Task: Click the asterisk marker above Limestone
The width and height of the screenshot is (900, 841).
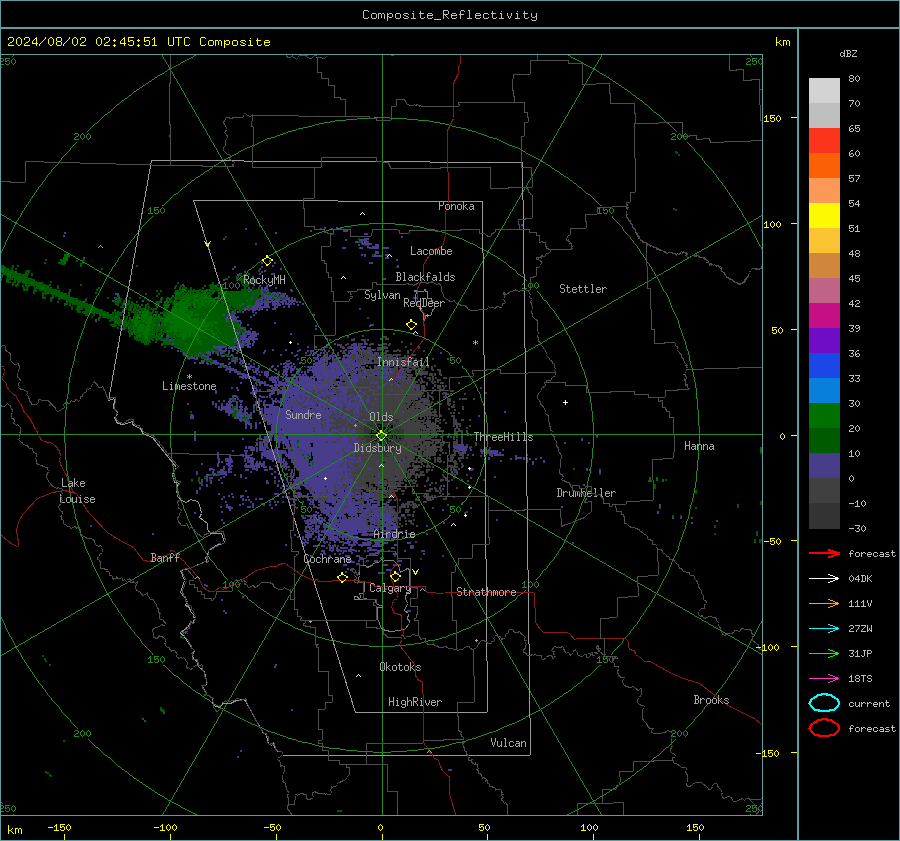Action: click(189, 377)
